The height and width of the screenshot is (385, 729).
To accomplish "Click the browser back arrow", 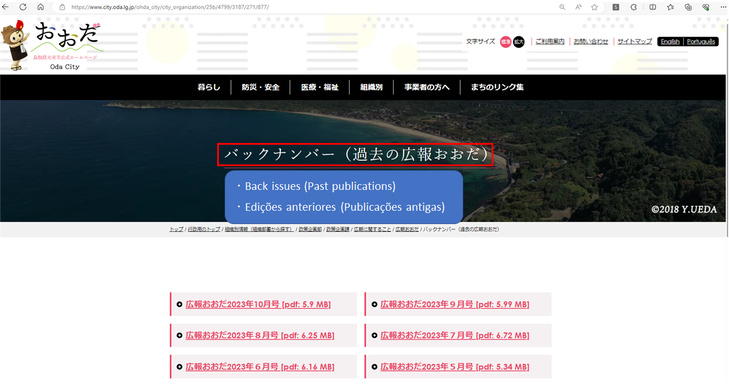I will 6,7.
